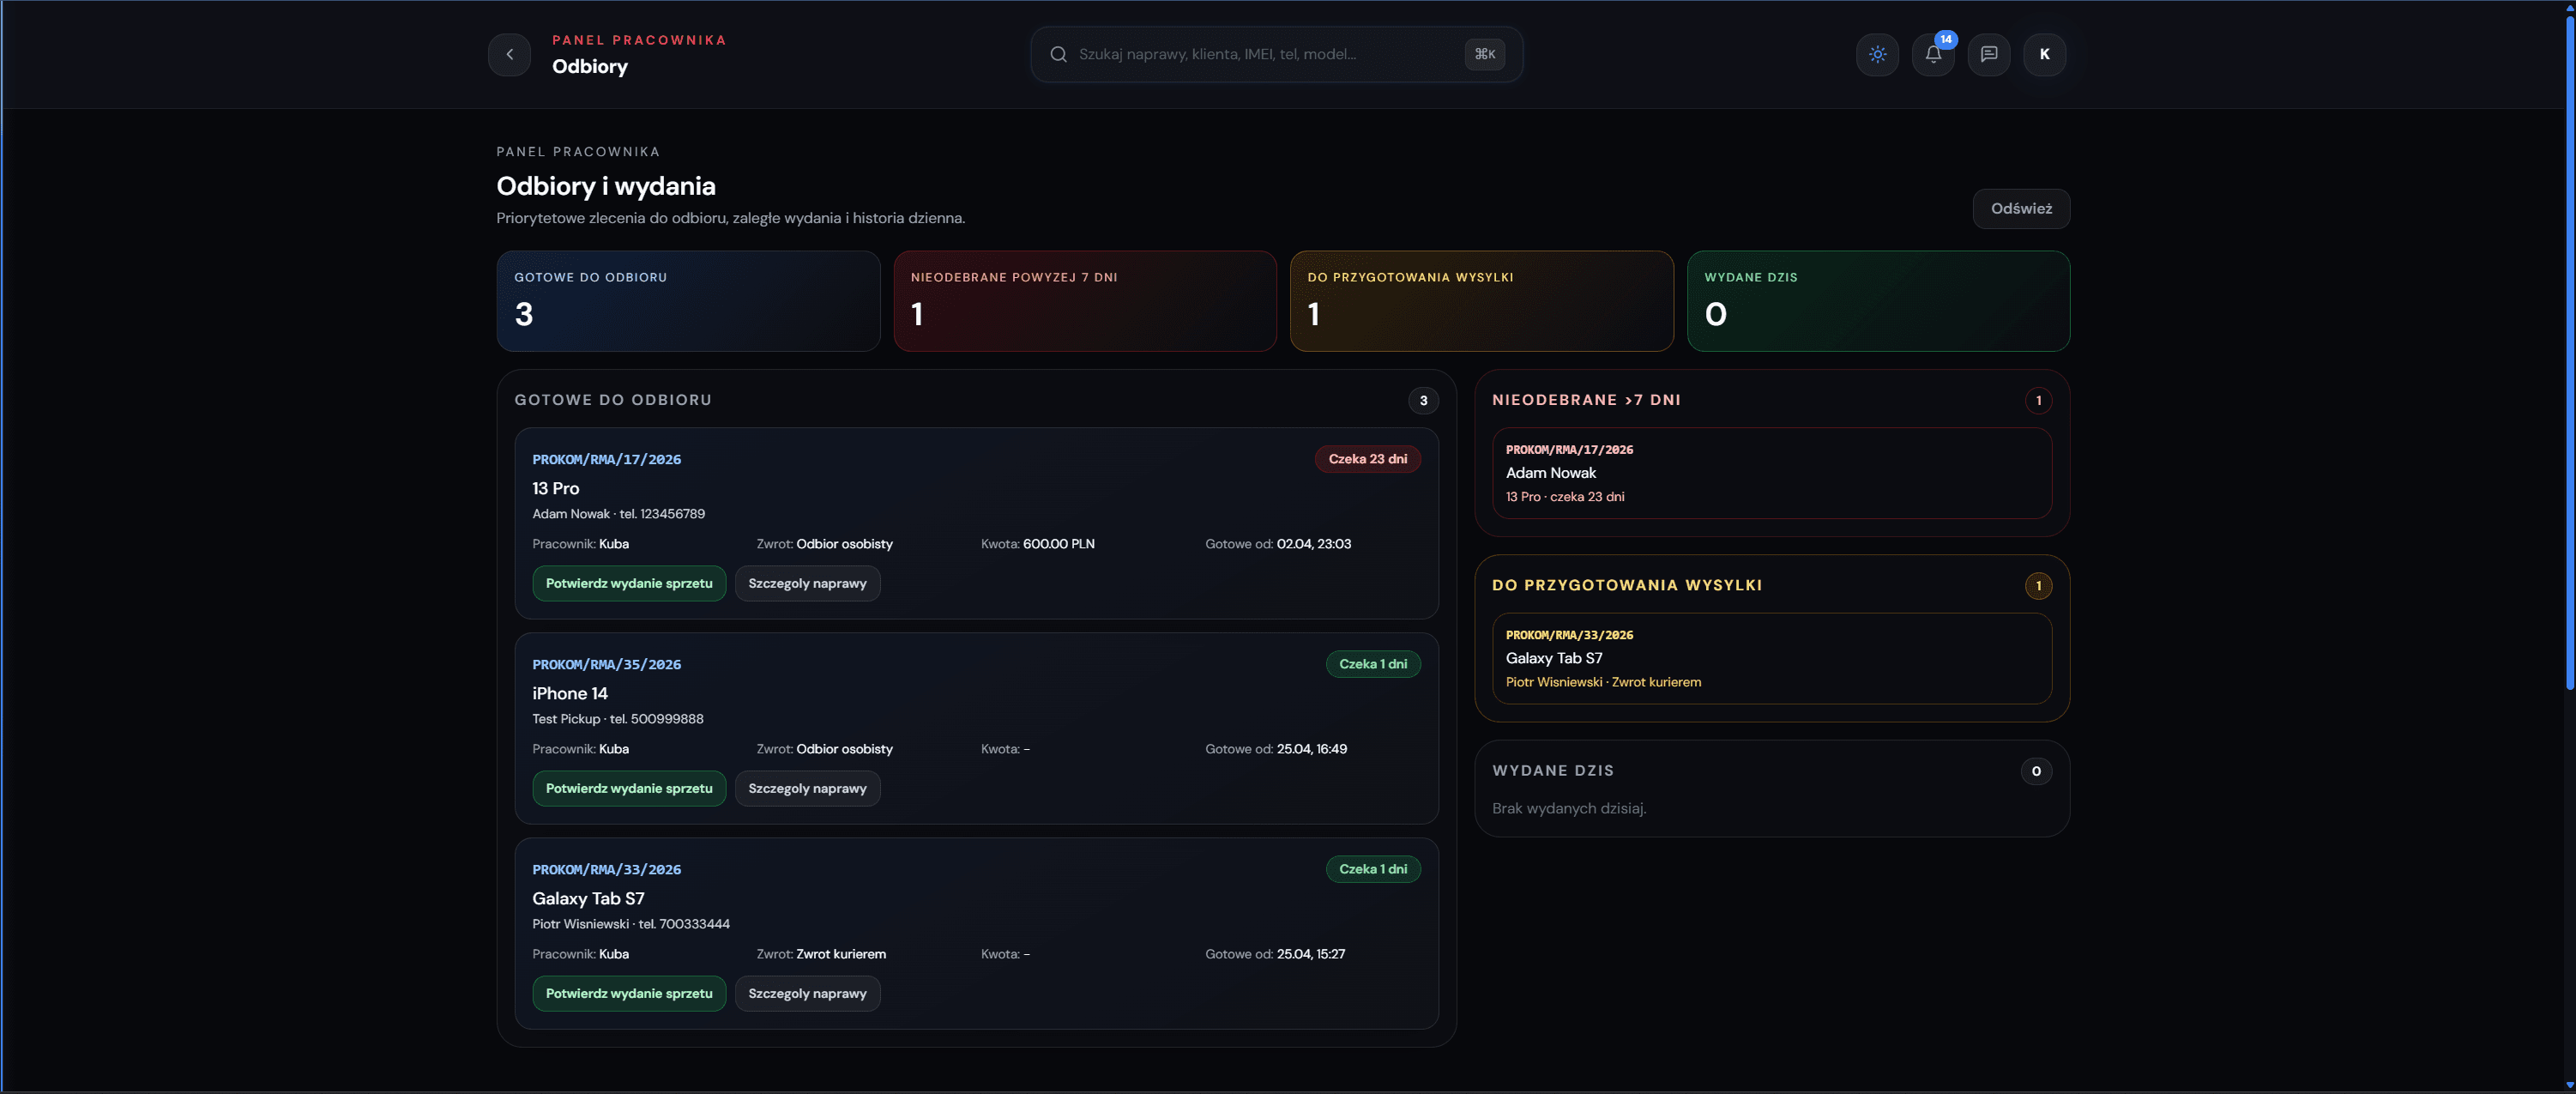Click the Odśwież refresh button
Viewport: 2576px width, 1094px height.
[2020, 209]
